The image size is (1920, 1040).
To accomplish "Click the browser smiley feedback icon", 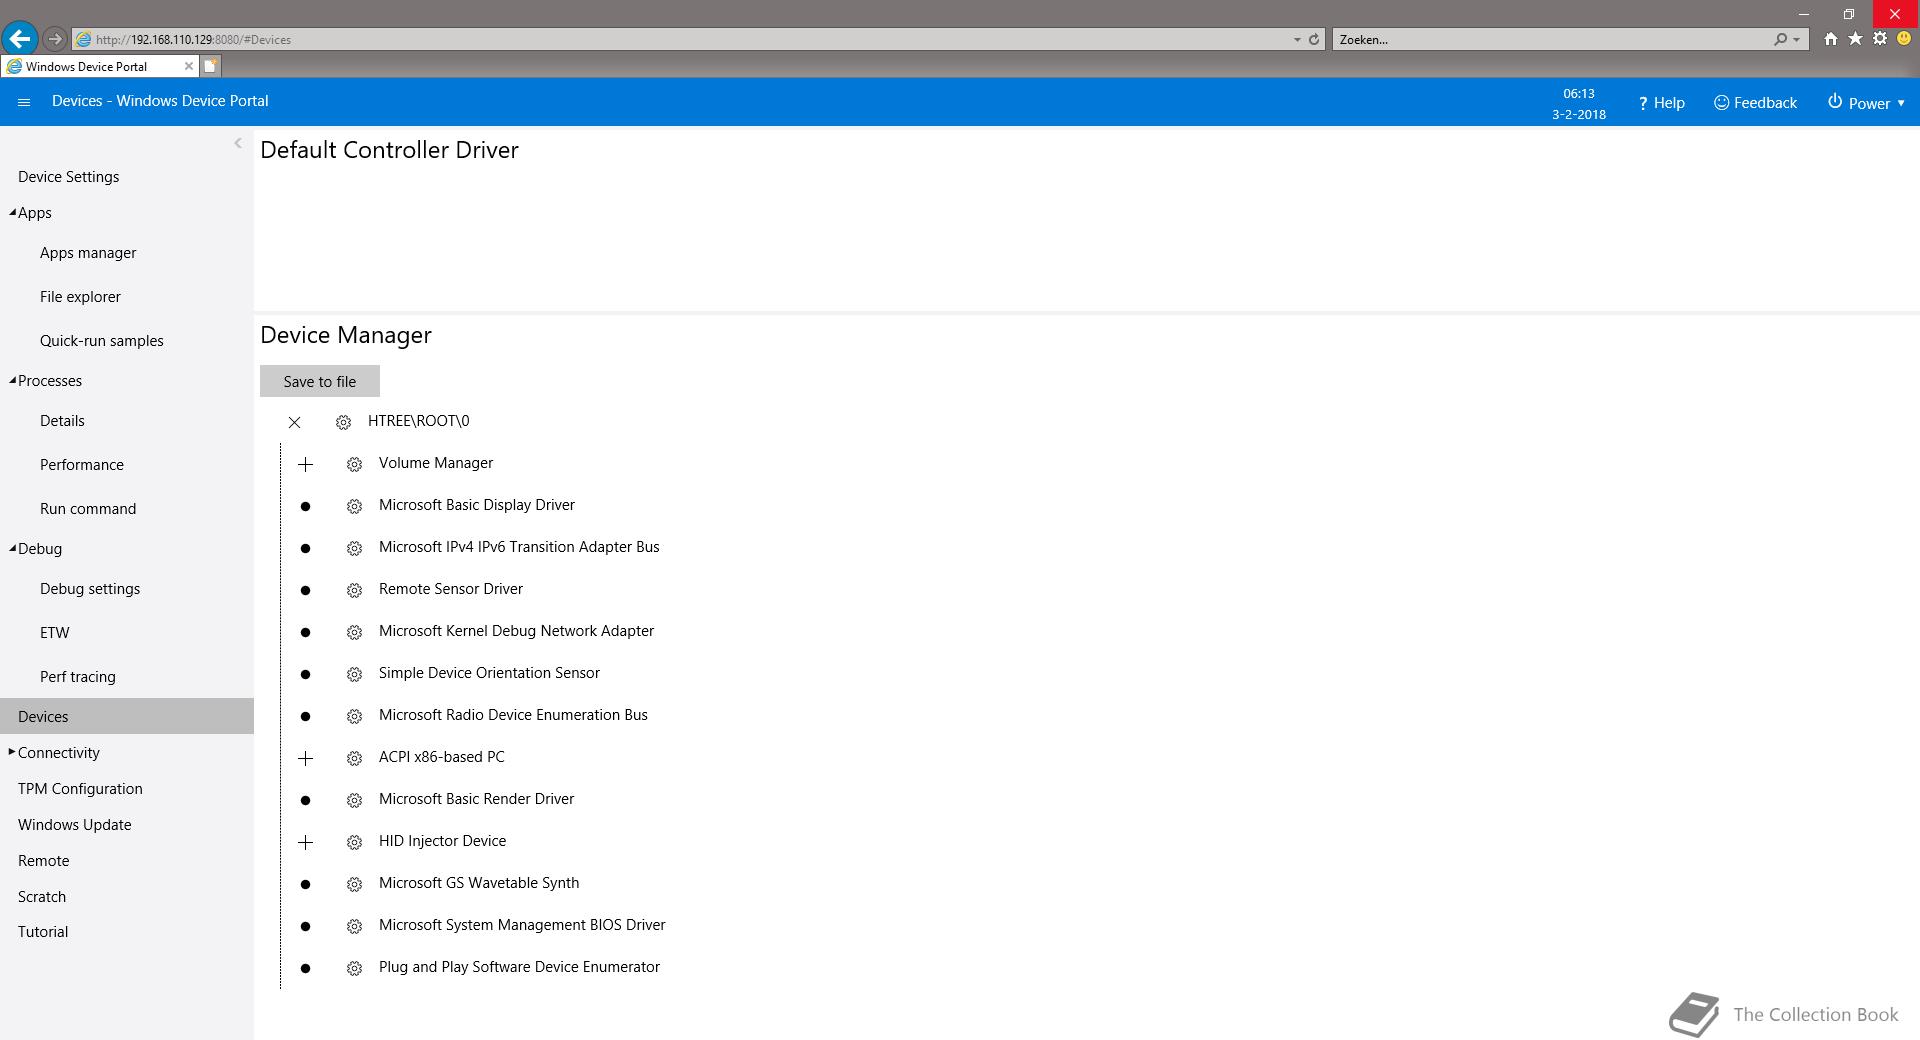I will click(x=1904, y=39).
